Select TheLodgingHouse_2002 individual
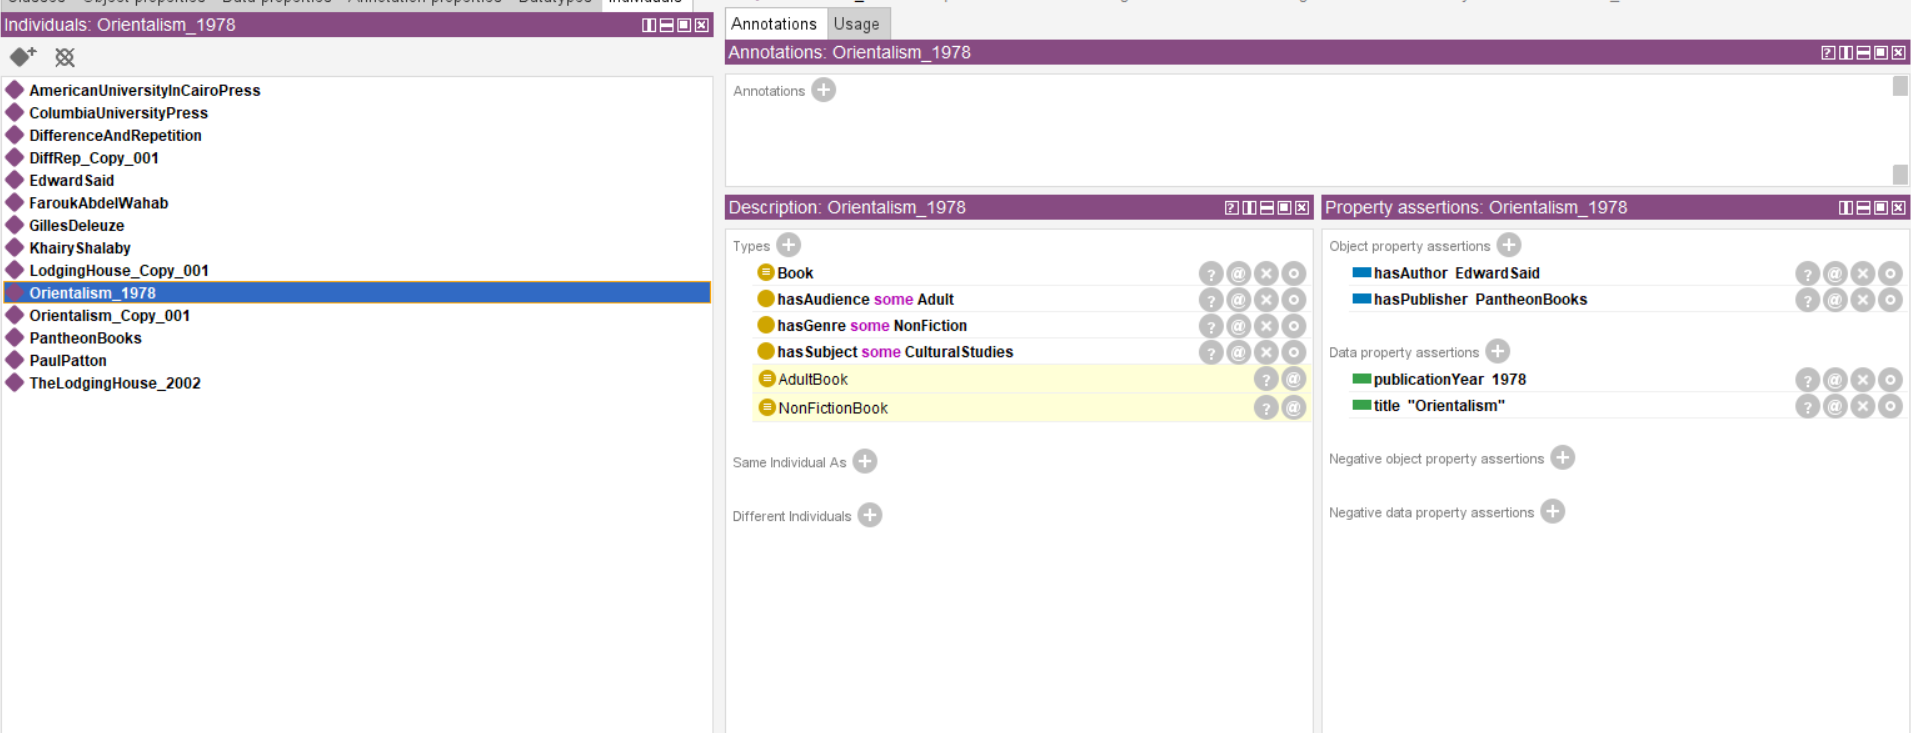 pyautogui.click(x=115, y=383)
